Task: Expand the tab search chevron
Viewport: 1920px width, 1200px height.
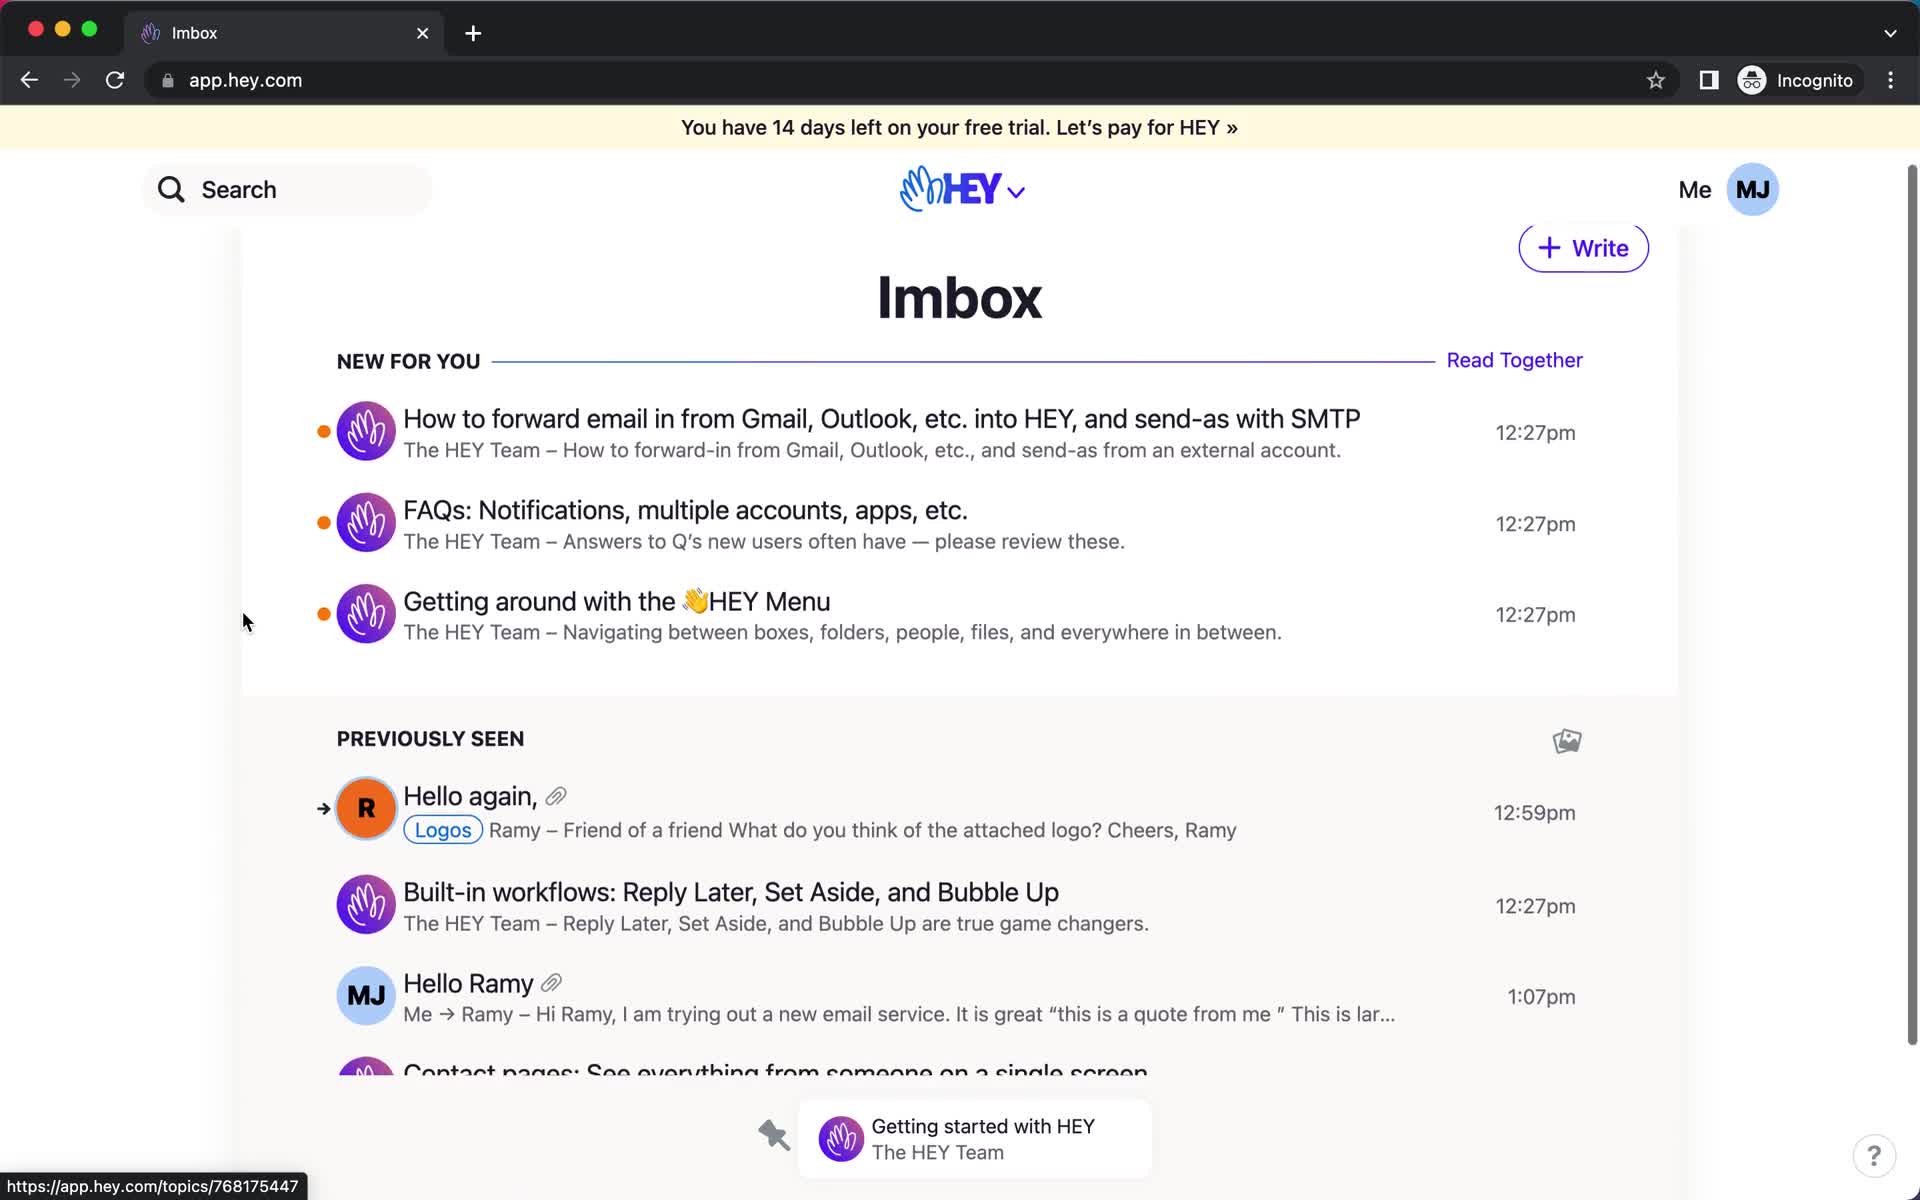Action: coord(1890,33)
